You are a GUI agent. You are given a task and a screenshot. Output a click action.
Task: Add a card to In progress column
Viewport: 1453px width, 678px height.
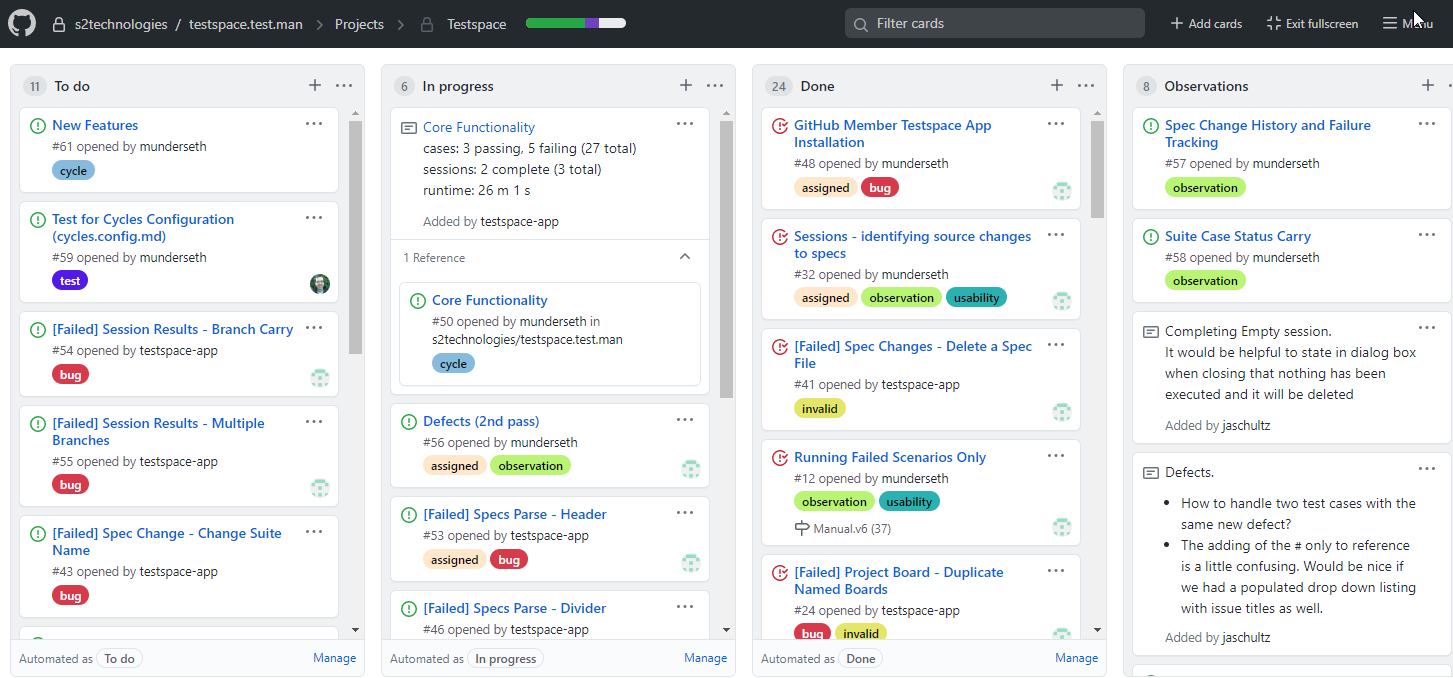click(686, 86)
